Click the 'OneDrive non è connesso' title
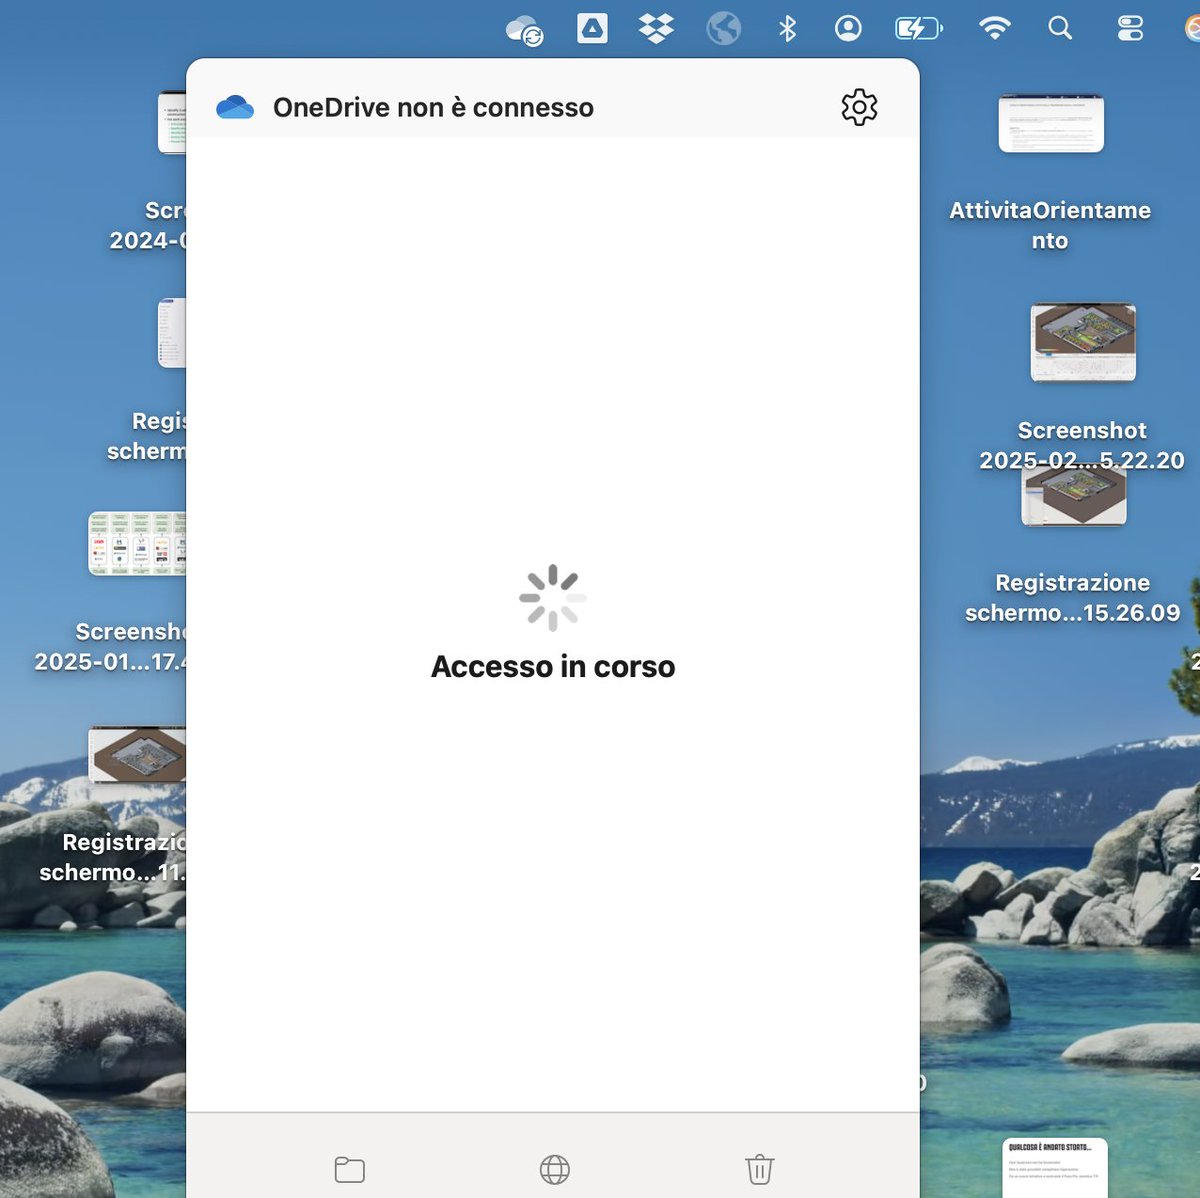This screenshot has height=1198, width=1200. pos(433,107)
